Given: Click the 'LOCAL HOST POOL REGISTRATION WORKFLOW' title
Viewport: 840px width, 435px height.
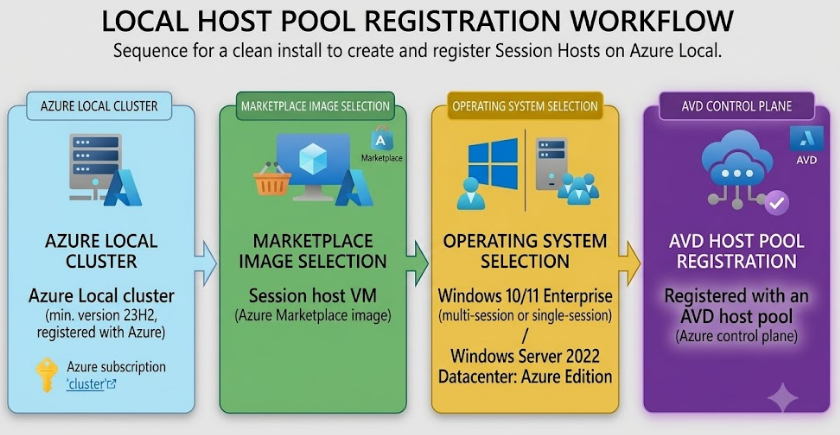Looking at the screenshot, I should tap(417, 22).
